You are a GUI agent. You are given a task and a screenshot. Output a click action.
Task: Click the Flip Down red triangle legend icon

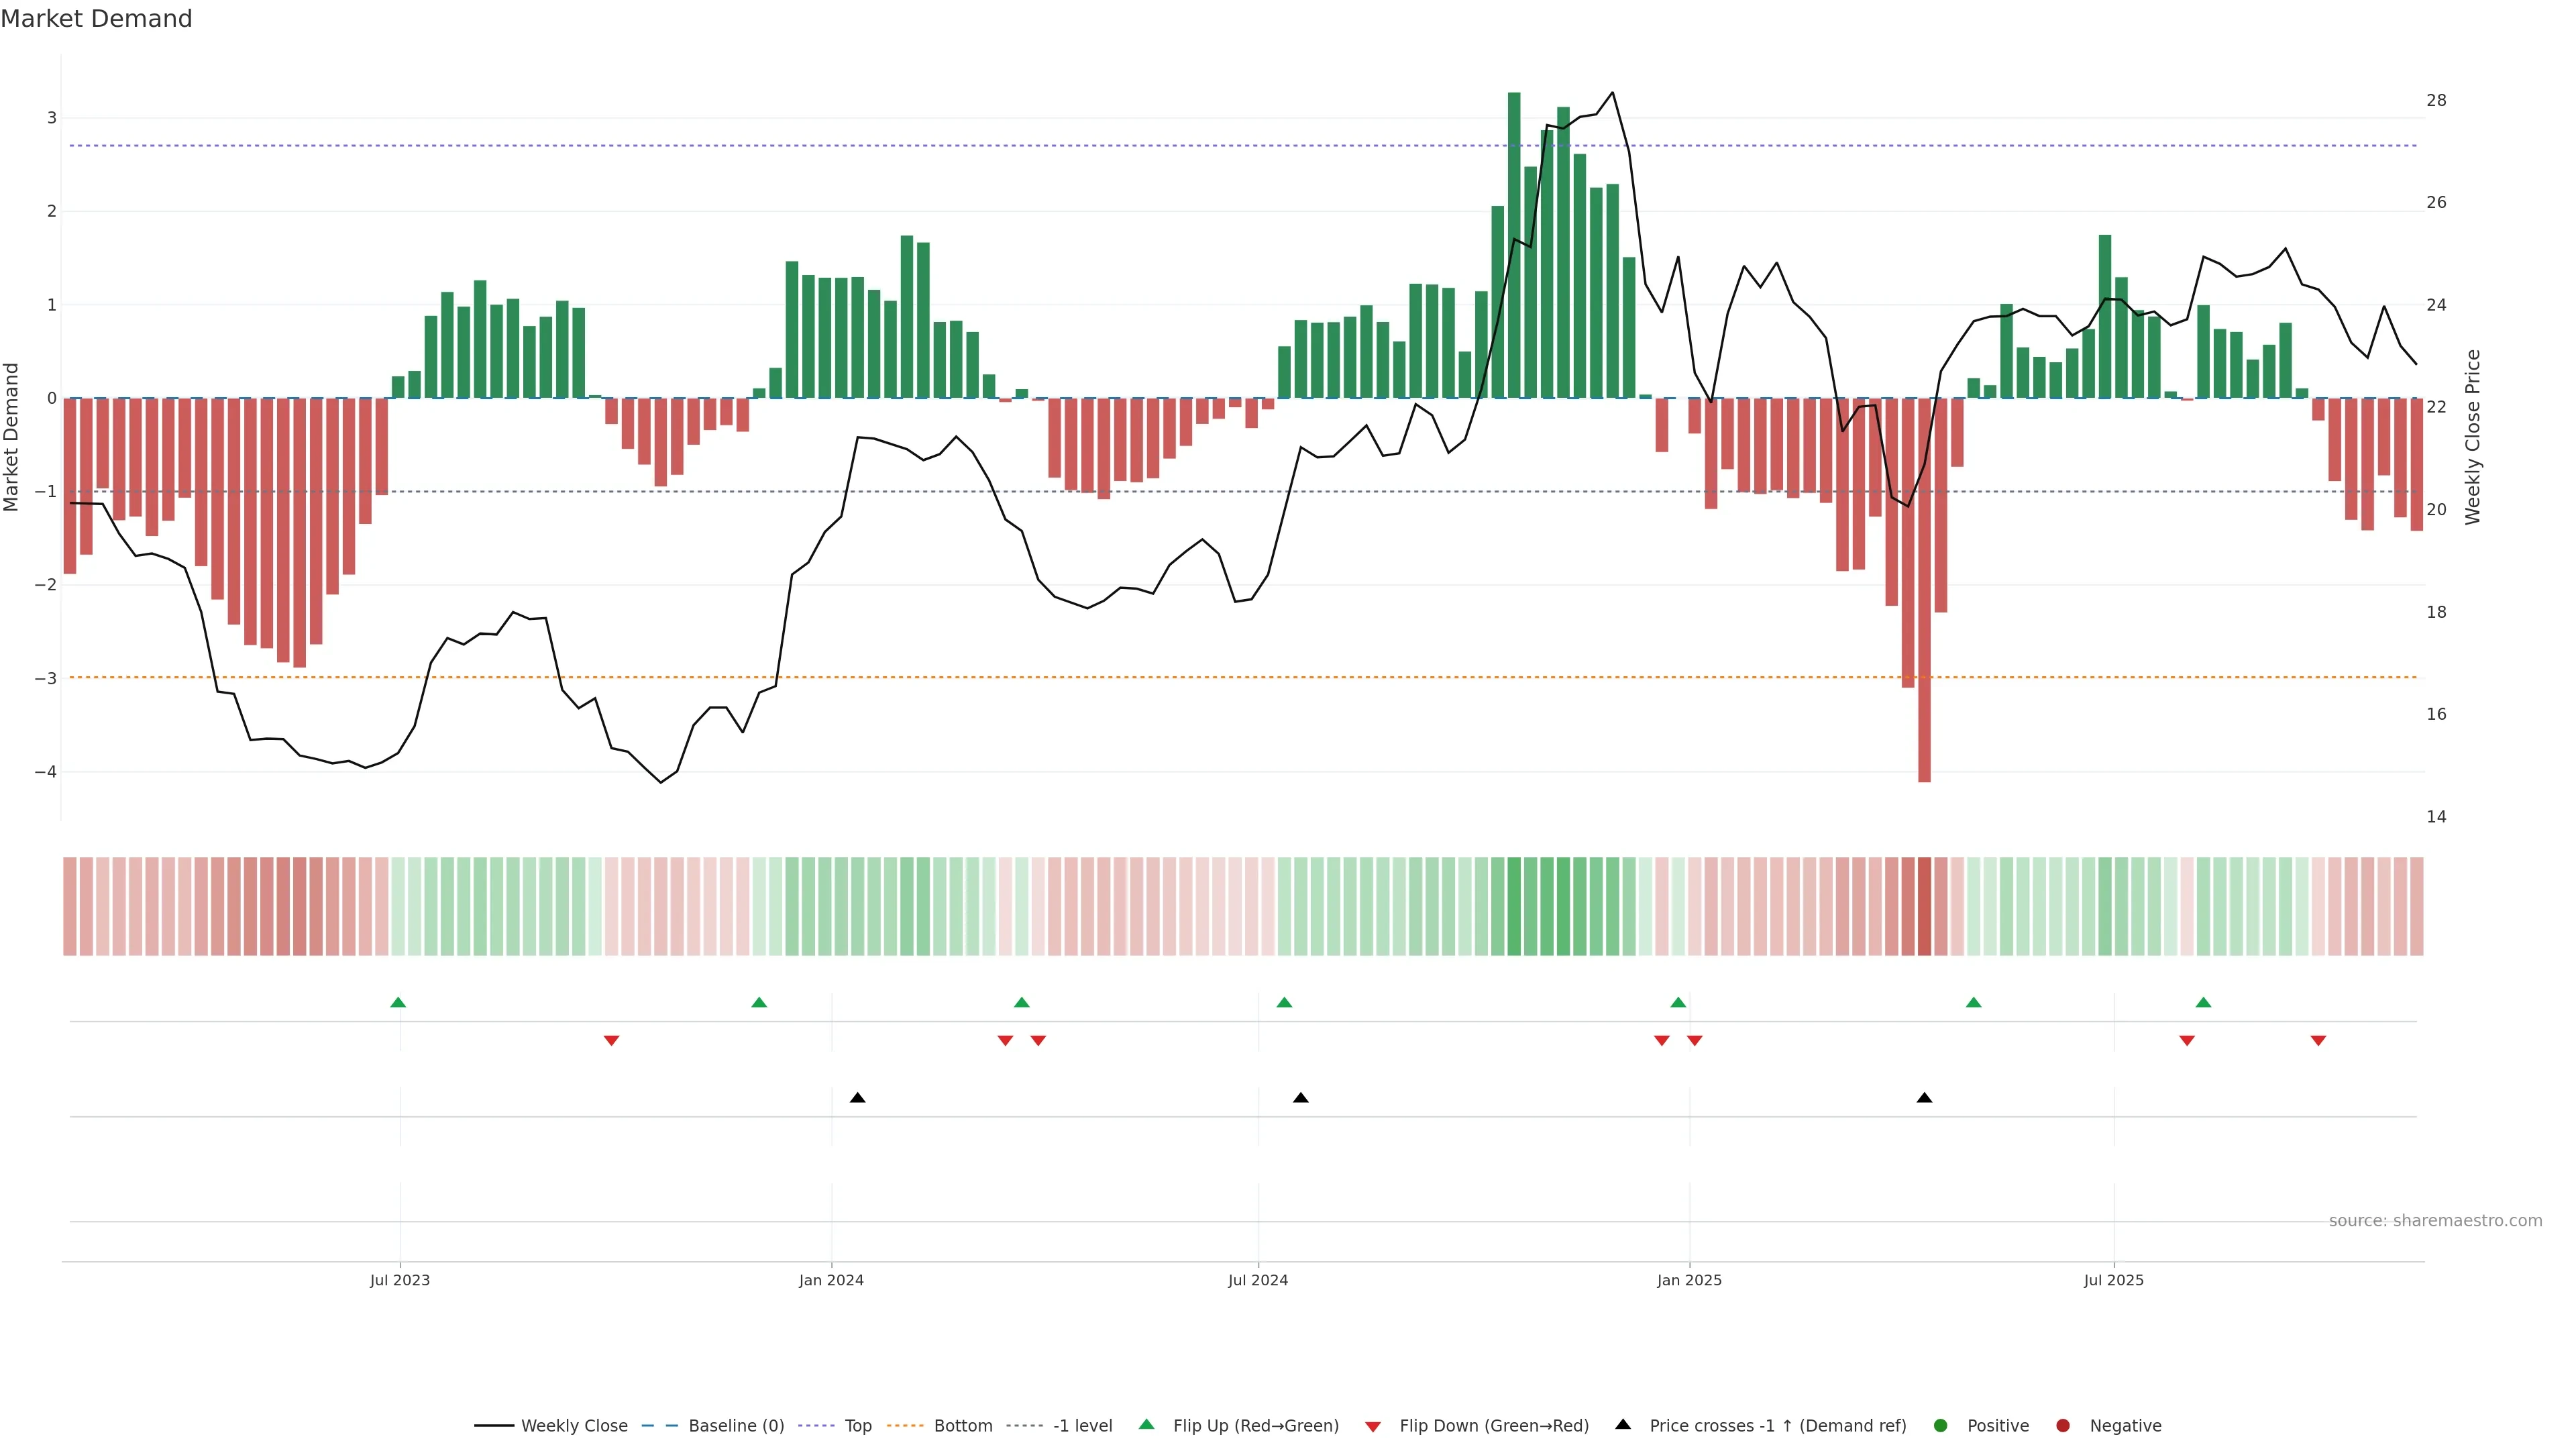1373,1427
